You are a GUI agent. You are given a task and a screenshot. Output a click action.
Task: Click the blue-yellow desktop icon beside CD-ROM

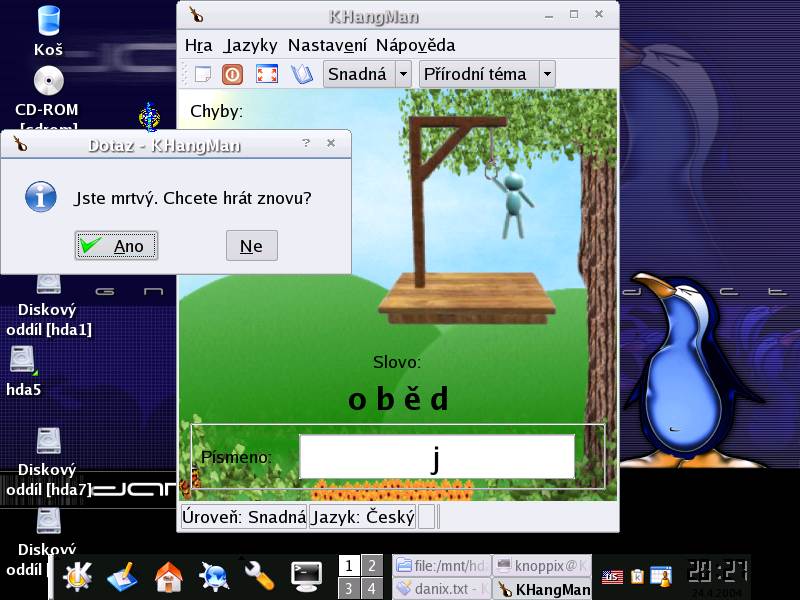click(x=149, y=117)
